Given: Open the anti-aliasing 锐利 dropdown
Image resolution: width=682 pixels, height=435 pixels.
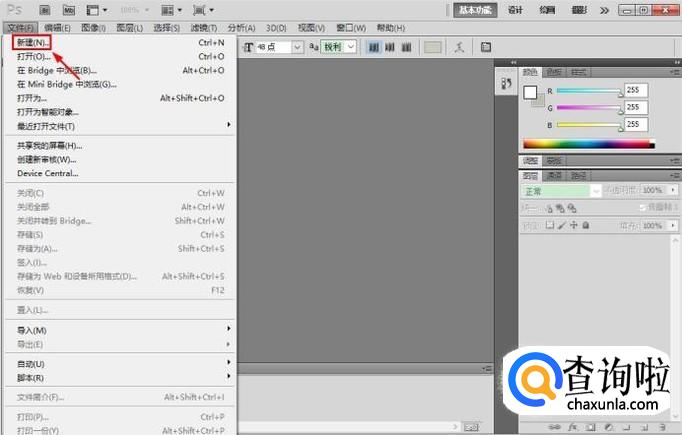Looking at the screenshot, I should click(351, 47).
